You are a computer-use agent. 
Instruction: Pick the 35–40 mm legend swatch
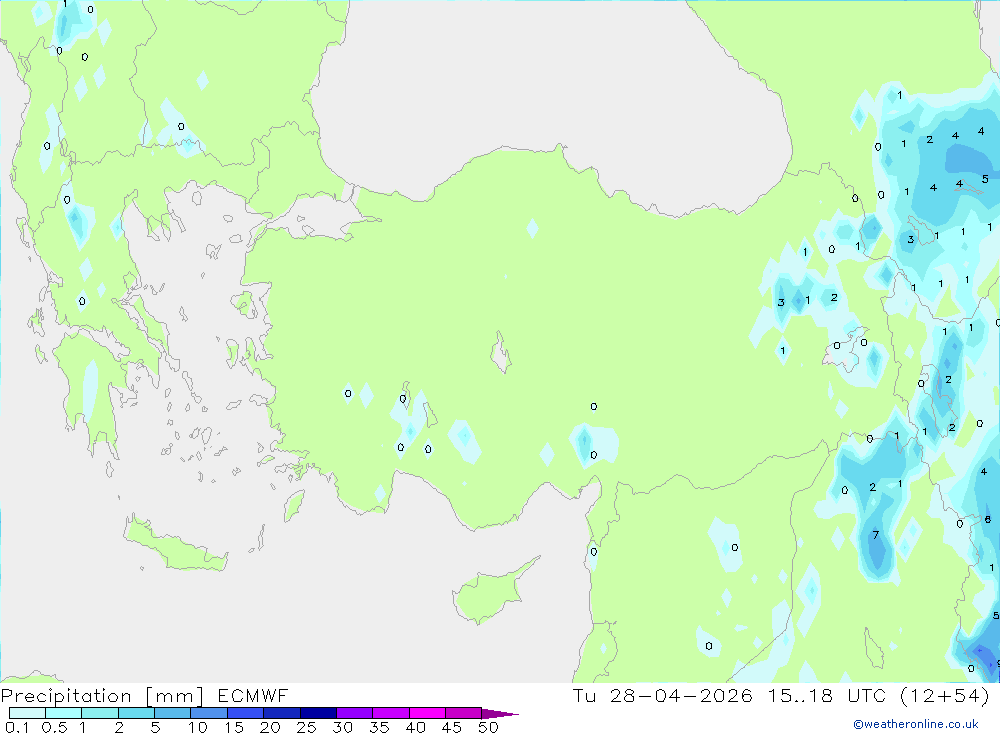[x=390, y=713]
